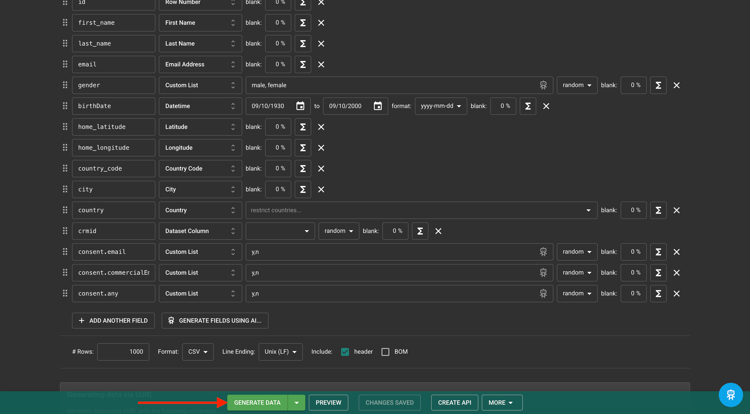Open the CSV format dropdown
This screenshot has width=750, height=414.
coord(198,352)
